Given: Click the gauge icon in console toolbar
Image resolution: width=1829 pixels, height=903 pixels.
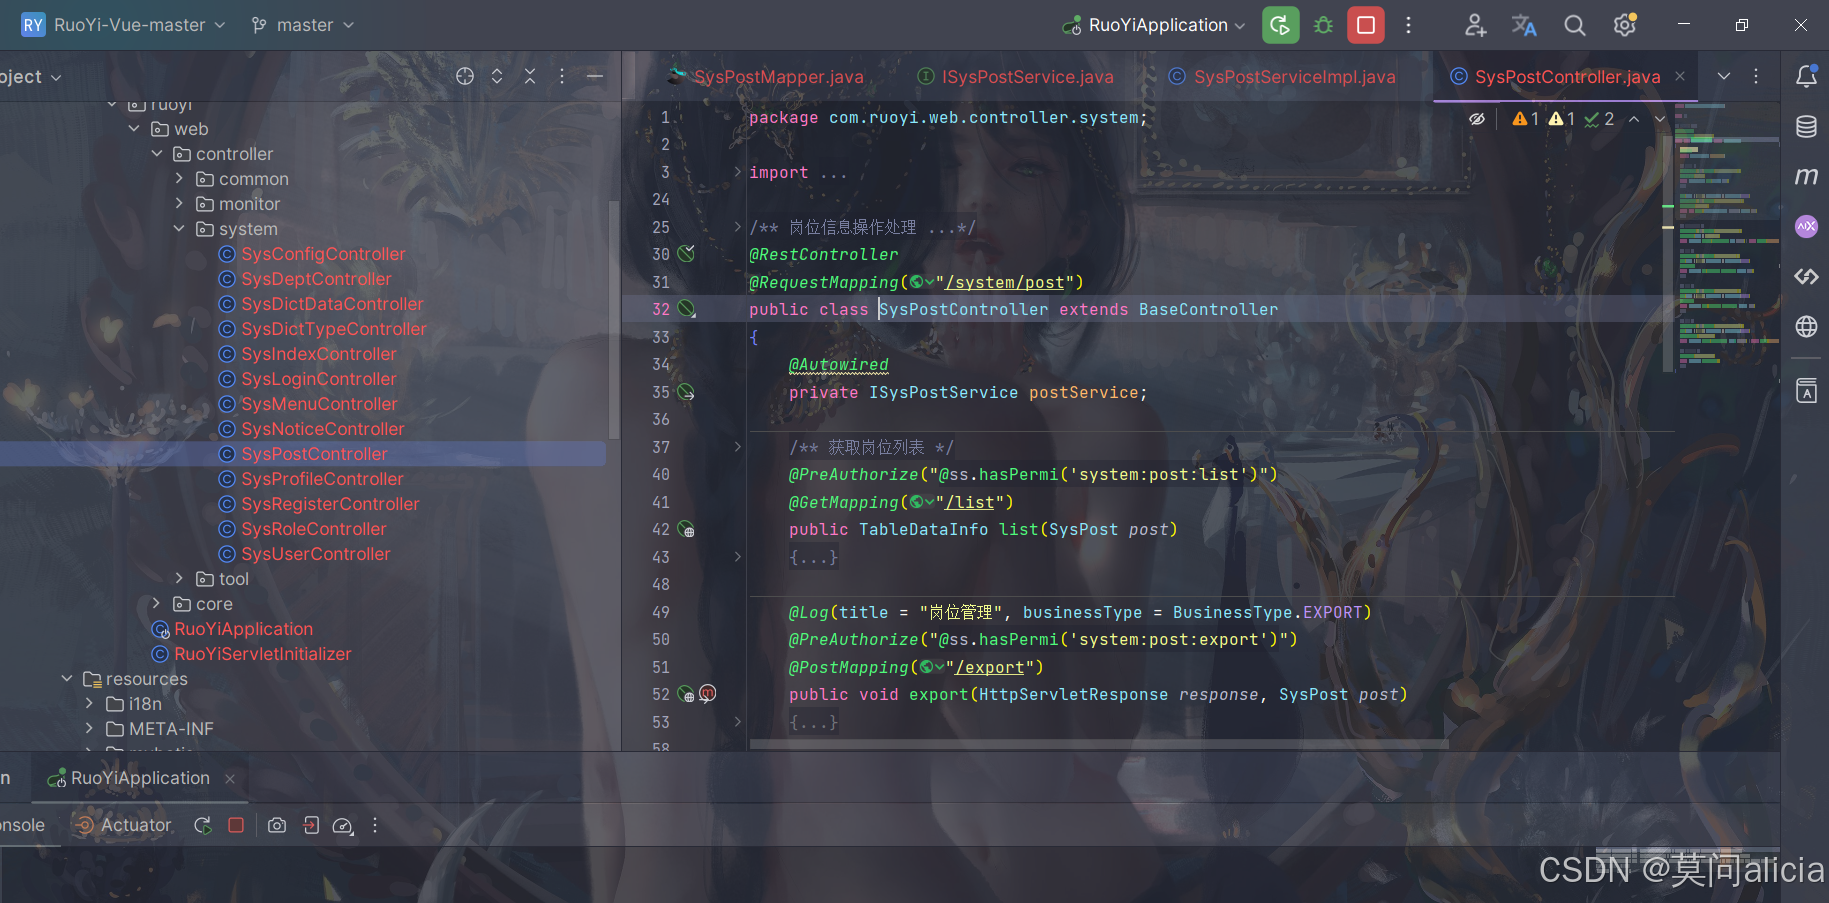Looking at the screenshot, I should 343,825.
